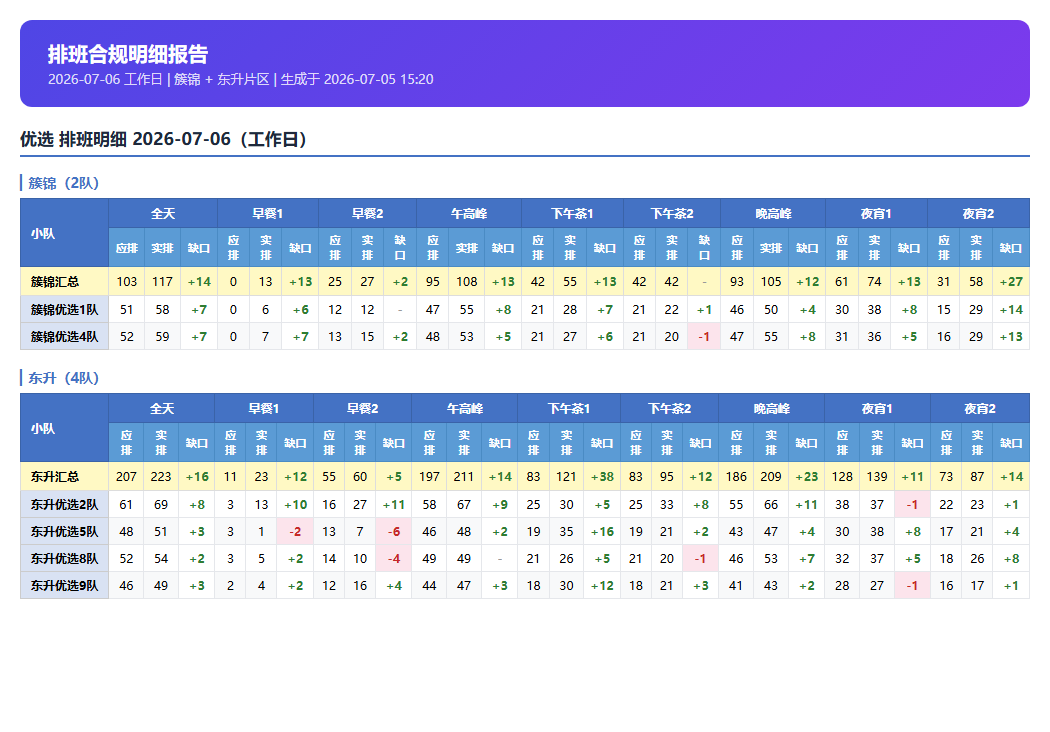Click 簇锦汇总 全天 应排 value 103
Viewport: 1050px width, 732px height.
coord(127,282)
